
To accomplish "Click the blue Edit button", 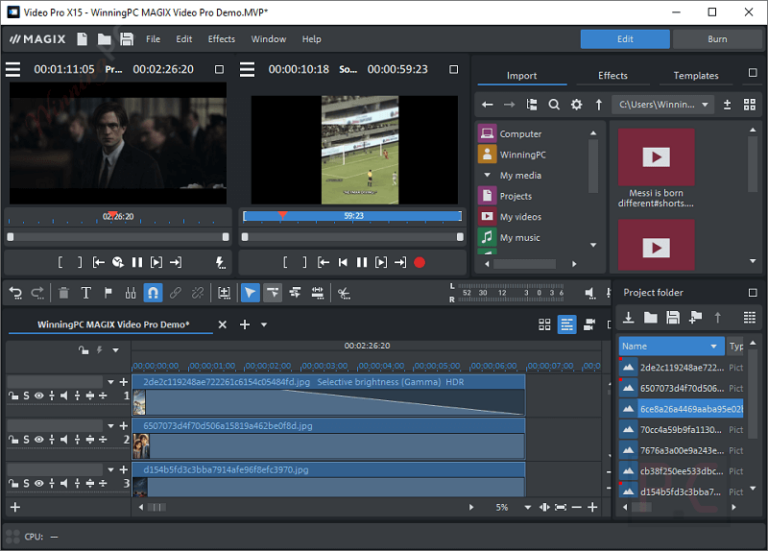I will (x=625, y=39).
